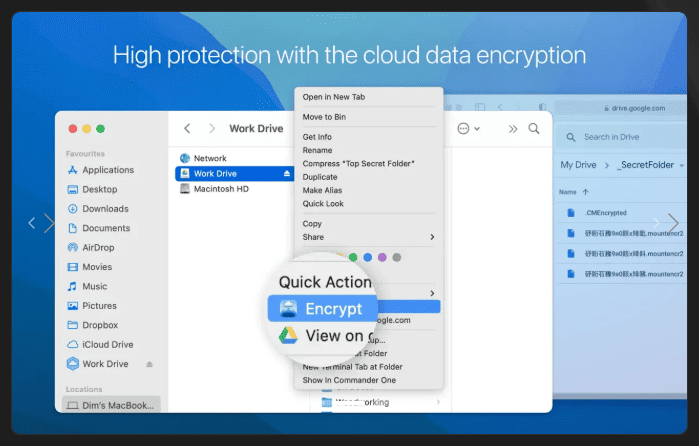Choose Duplicate in context menu
Screen dimensions: 699x446
(x=320, y=177)
